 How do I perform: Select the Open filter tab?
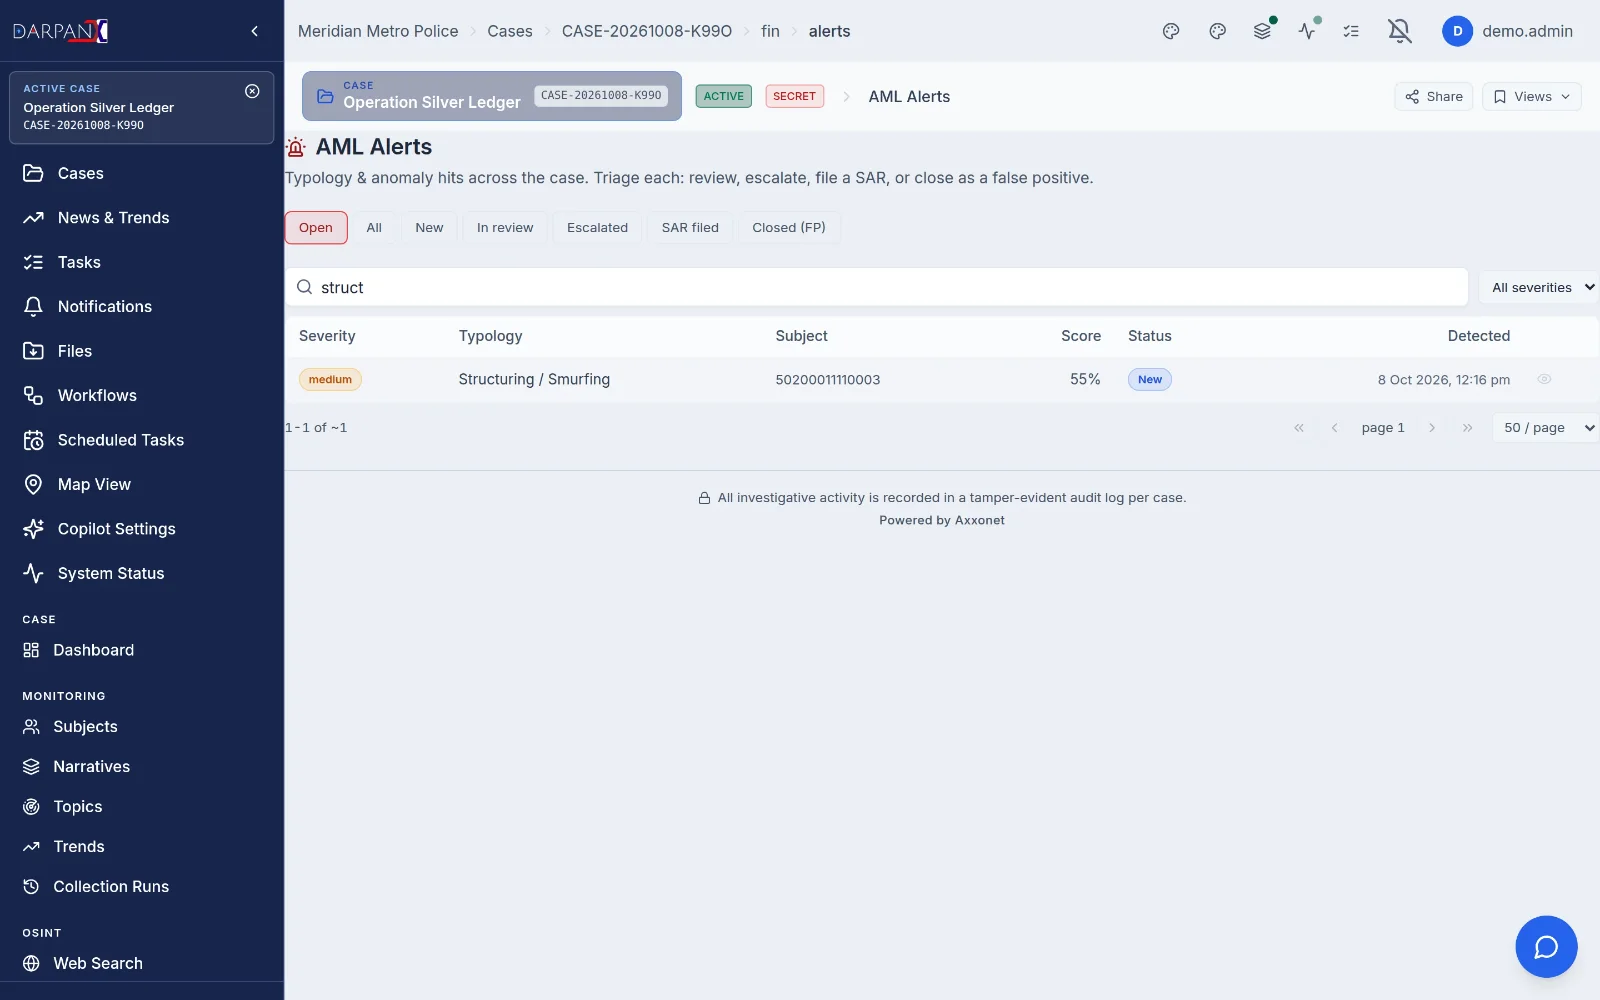tap(316, 228)
